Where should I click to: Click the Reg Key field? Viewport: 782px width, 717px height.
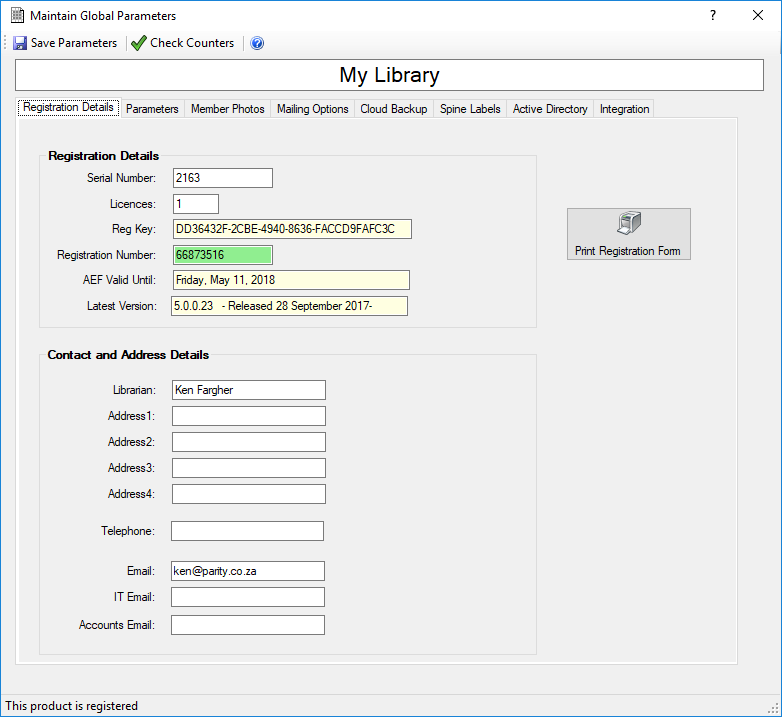pos(292,229)
